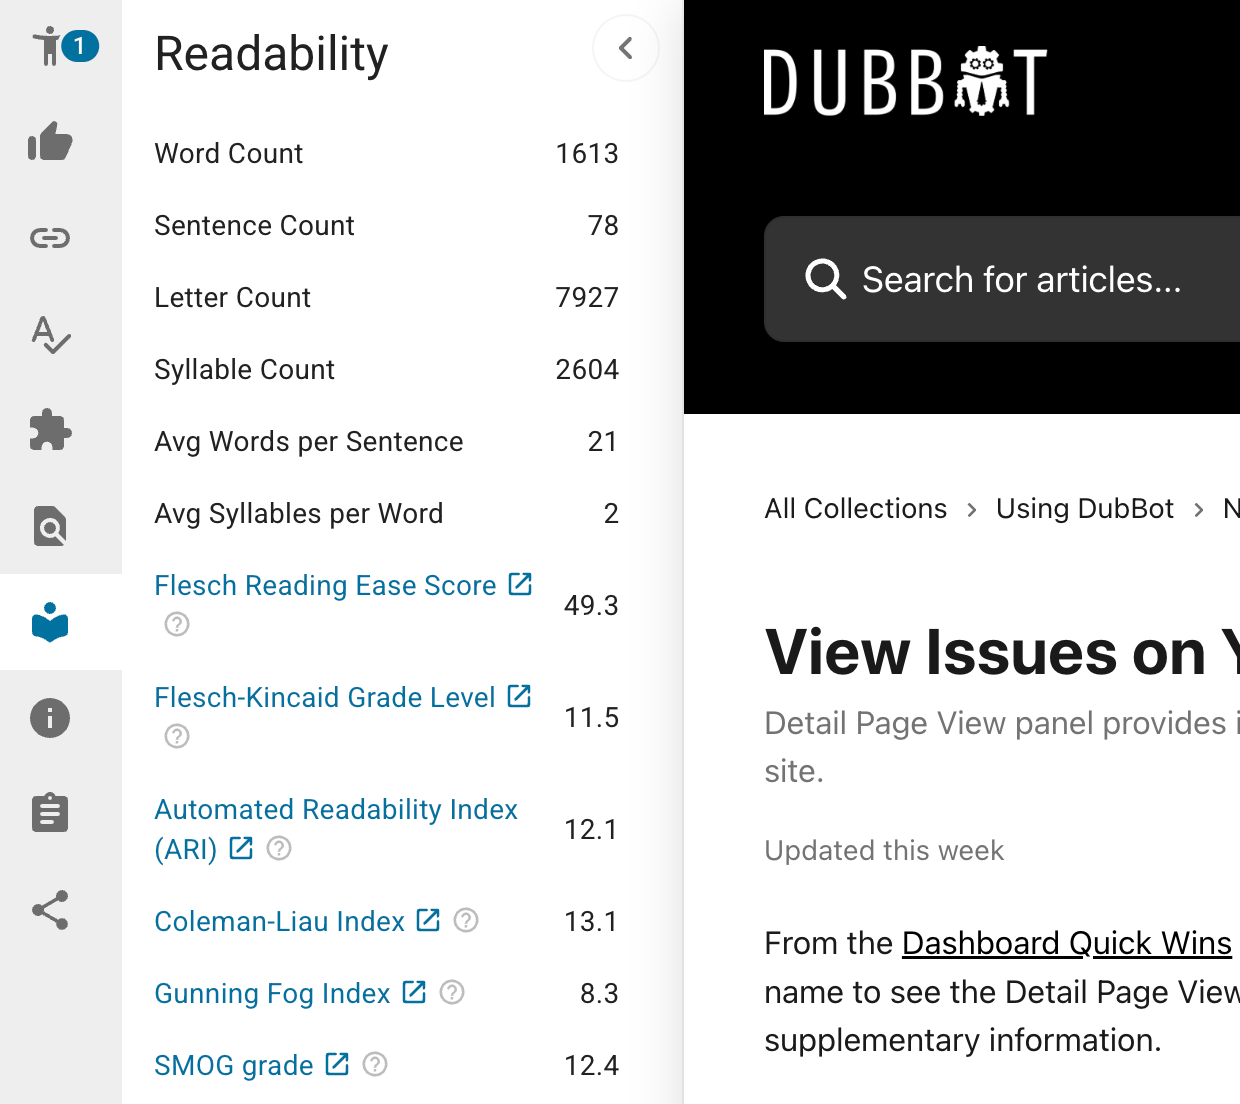The height and width of the screenshot is (1104, 1240).
Task: Select the link check icon in sidebar
Action: pyautogui.click(x=50, y=237)
